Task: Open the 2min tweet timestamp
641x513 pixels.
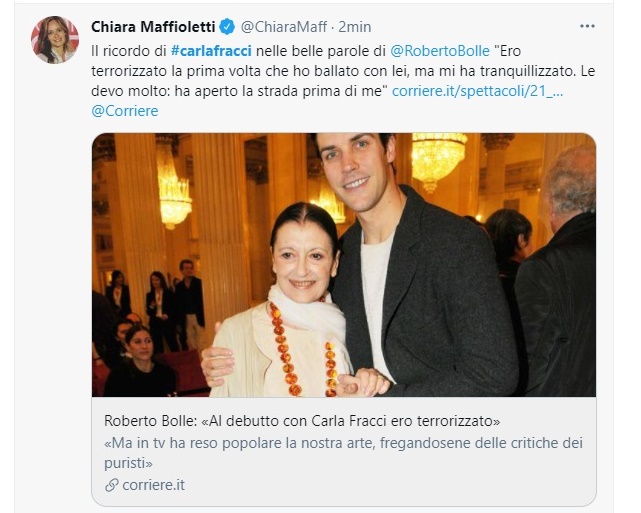Action: (355, 27)
